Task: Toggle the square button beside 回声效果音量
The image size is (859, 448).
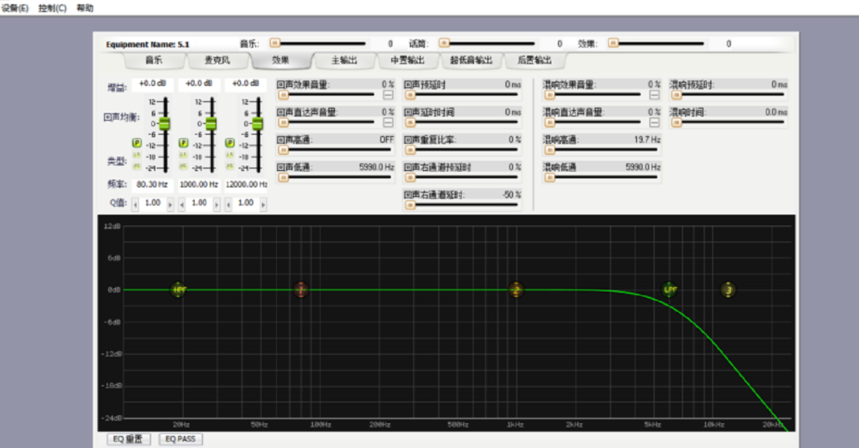Action: click(388, 95)
